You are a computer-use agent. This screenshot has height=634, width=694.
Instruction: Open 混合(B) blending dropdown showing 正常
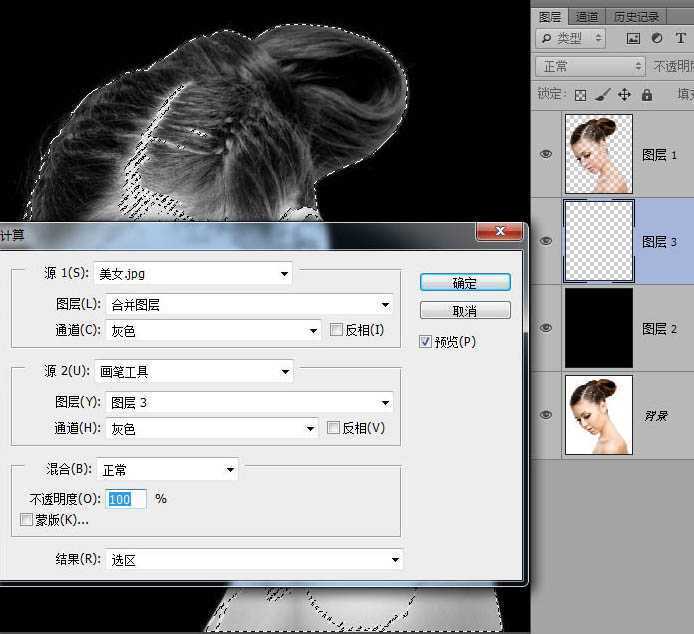click(x=167, y=469)
